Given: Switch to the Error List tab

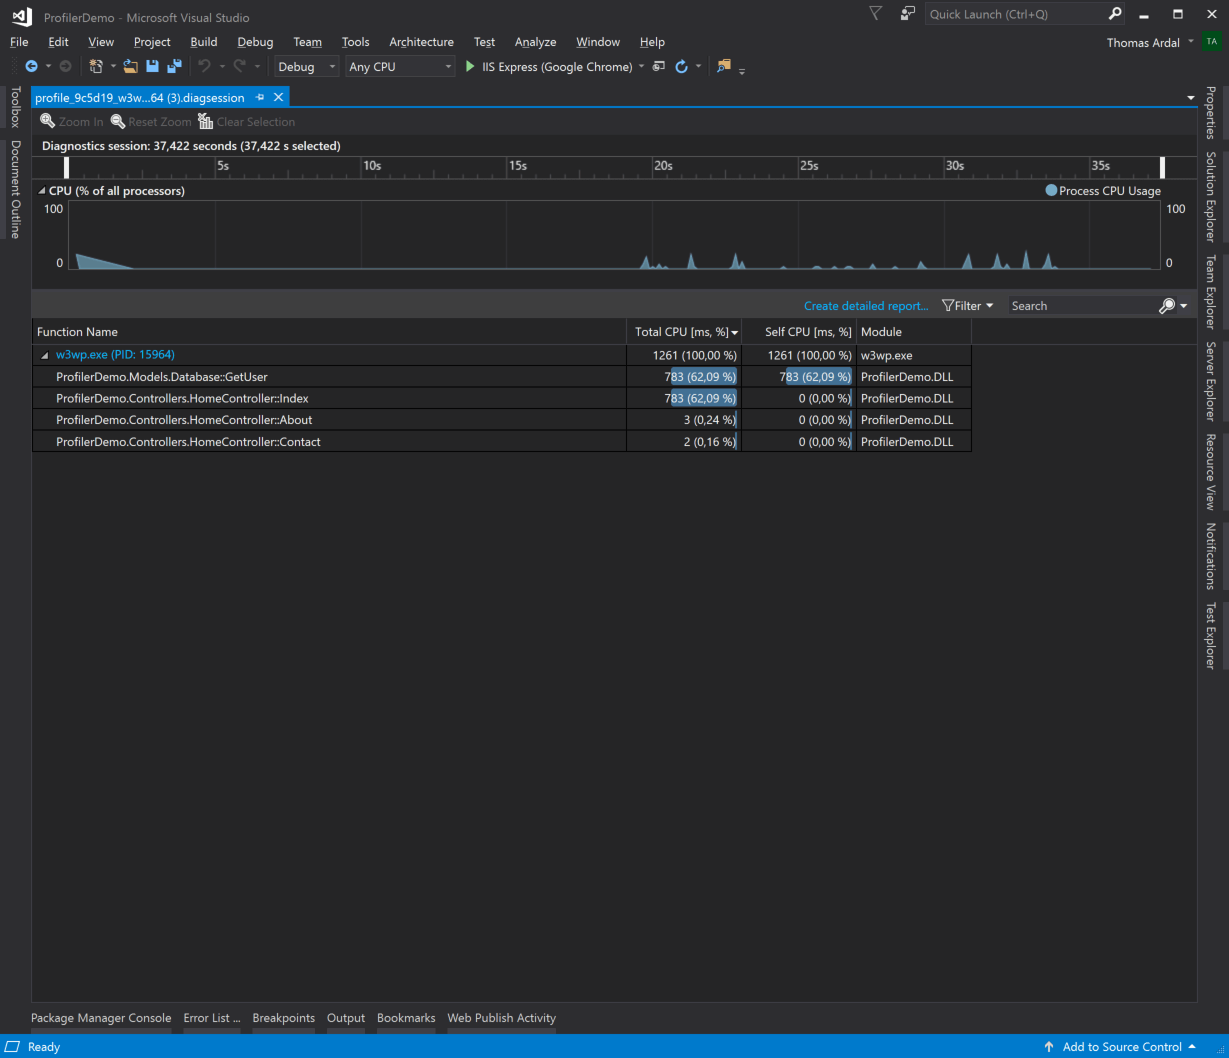Looking at the screenshot, I should click(x=211, y=1018).
